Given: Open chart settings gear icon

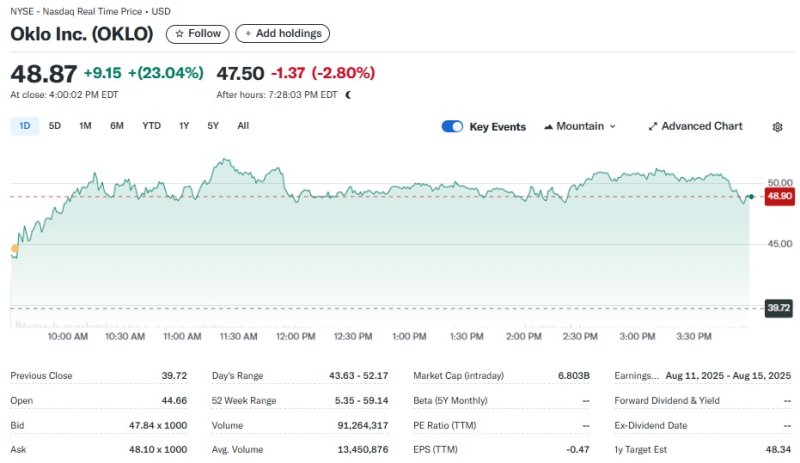Looking at the screenshot, I should tap(777, 127).
